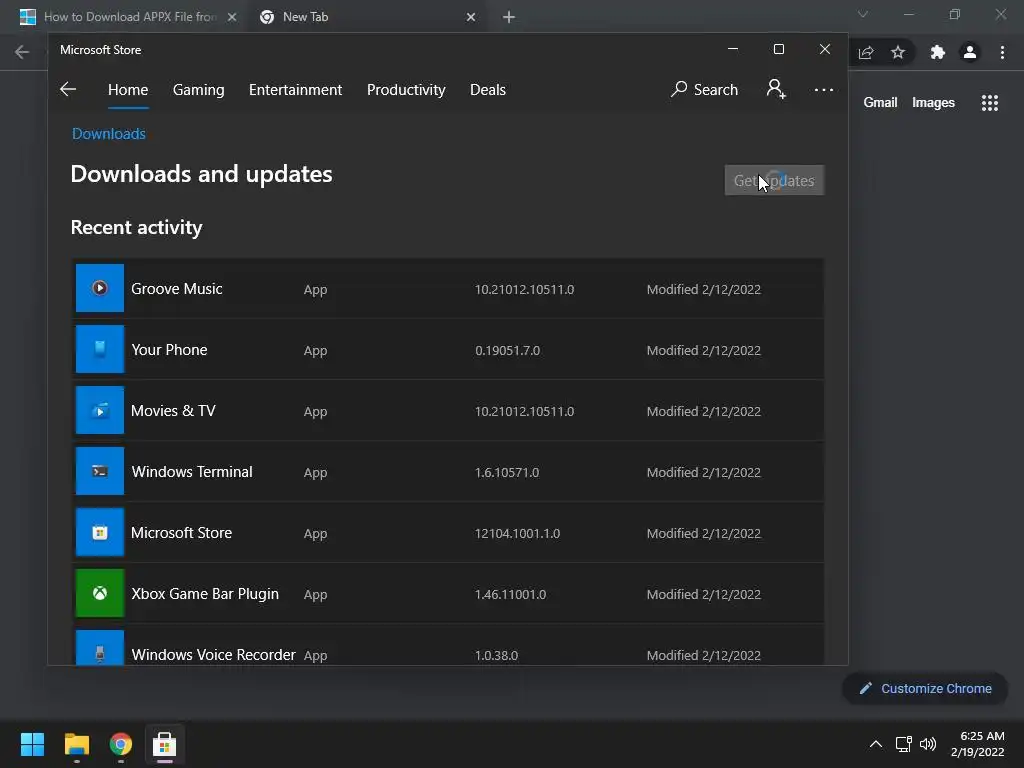This screenshot has height=768, width=1024.
Task: Click version 1.46.11001.0 text
Action: point(510,594)
